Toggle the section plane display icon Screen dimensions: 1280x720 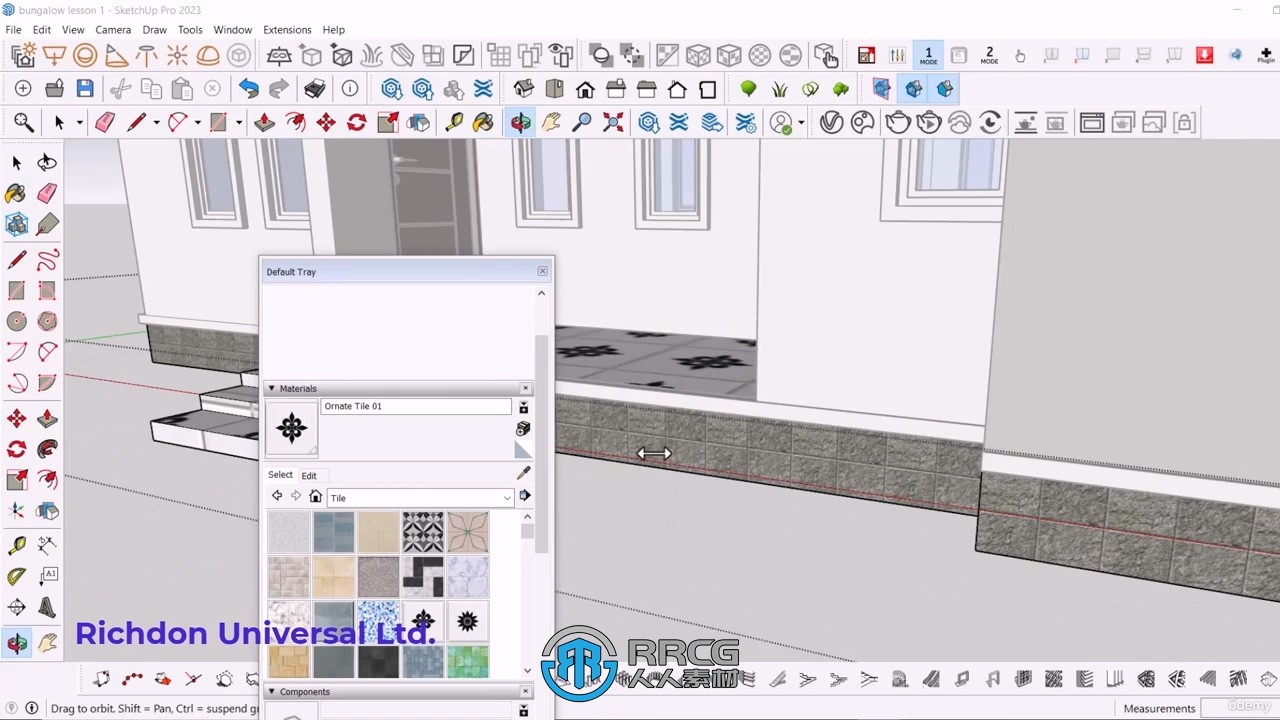pyautogui.click(x=881, y=89)
